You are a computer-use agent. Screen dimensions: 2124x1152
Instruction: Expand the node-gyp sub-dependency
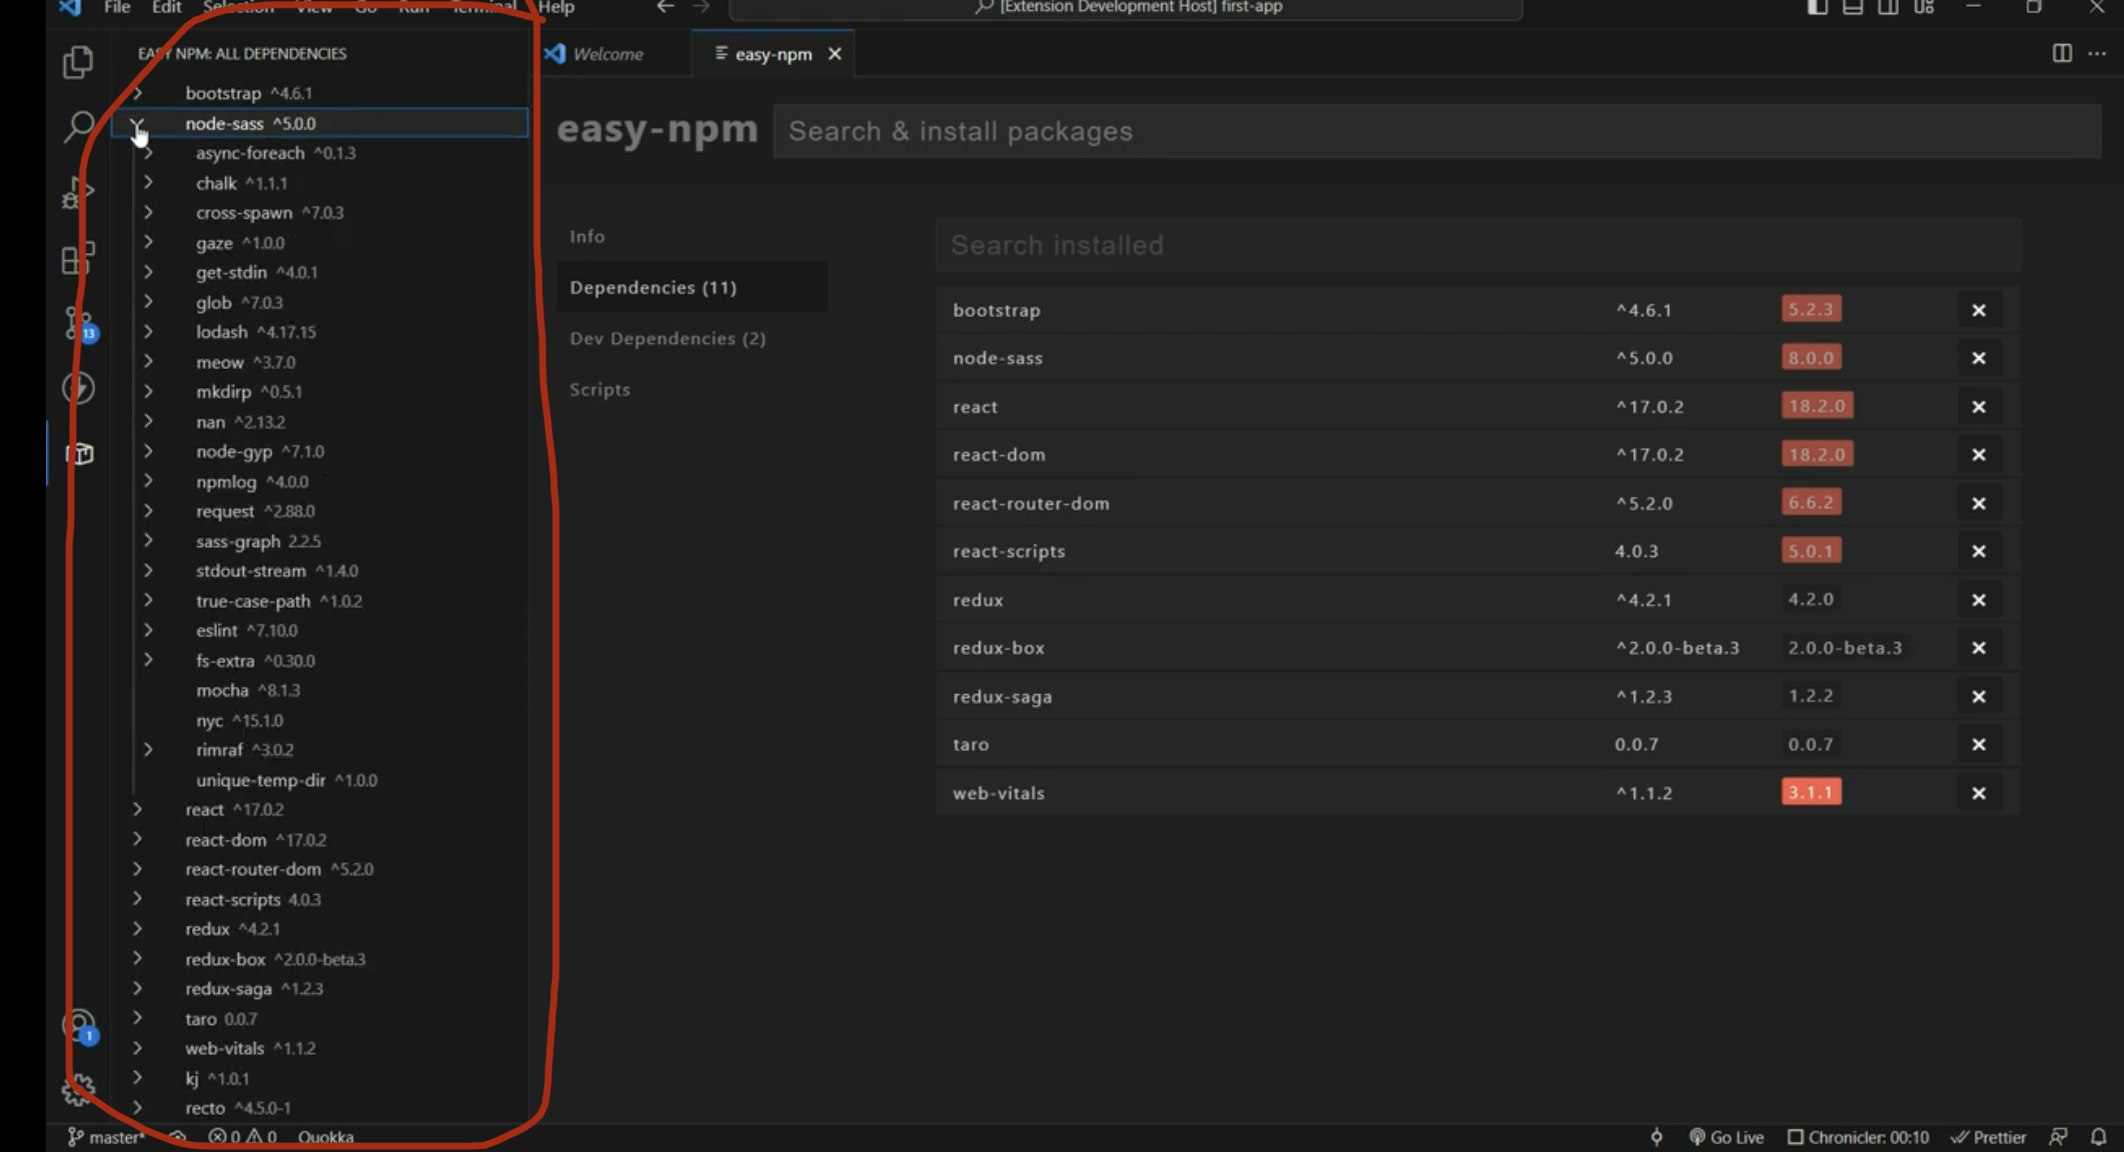148,451
